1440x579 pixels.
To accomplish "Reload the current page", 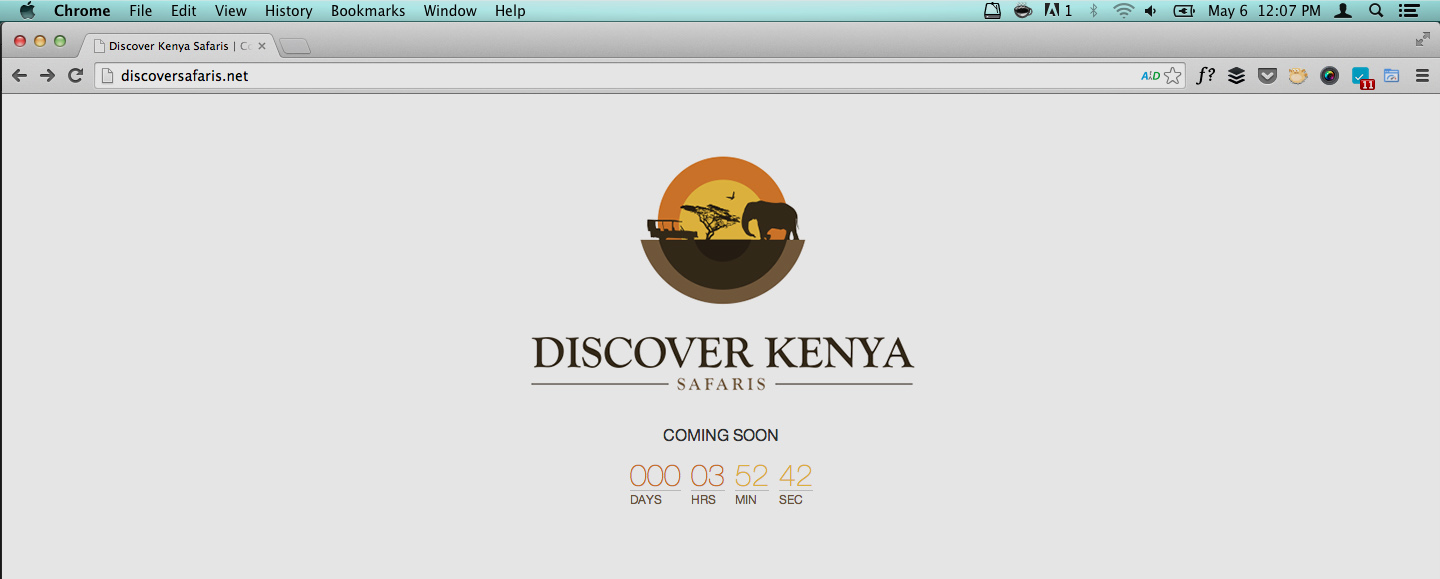I will 75,75.
